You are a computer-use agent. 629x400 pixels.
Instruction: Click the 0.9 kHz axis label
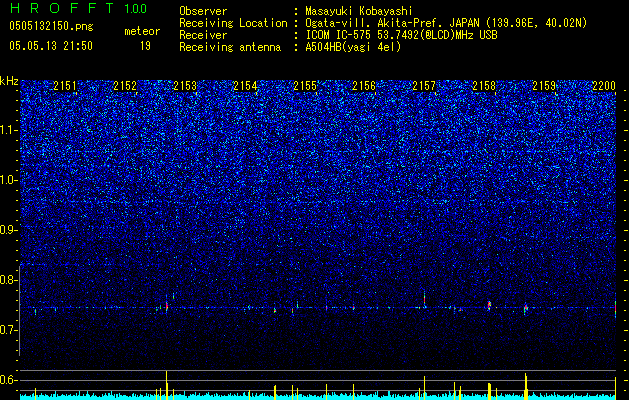coord(9,230)
